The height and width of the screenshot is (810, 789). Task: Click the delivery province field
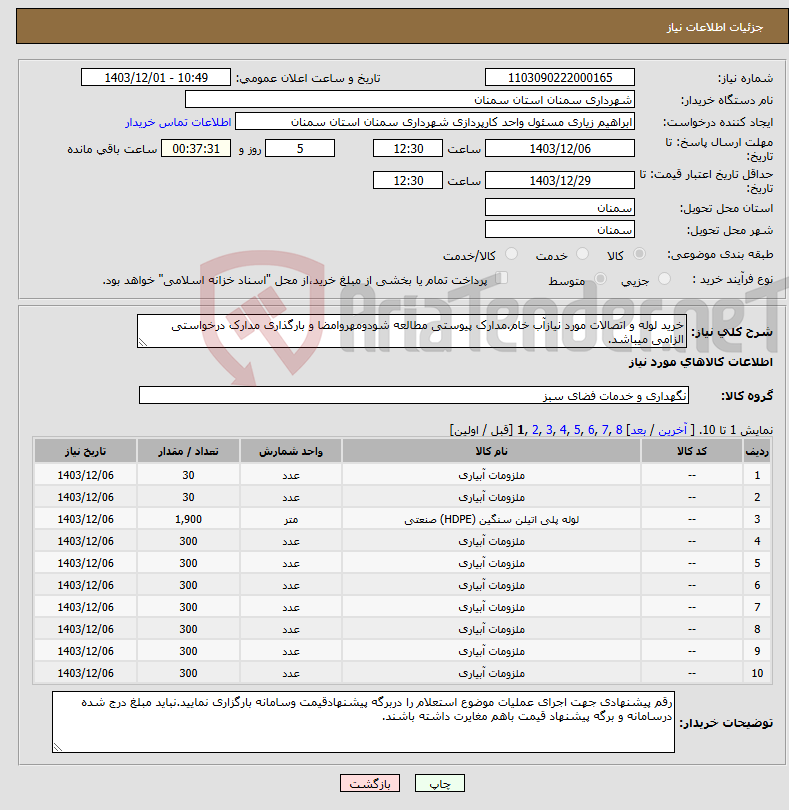point(560,208)
